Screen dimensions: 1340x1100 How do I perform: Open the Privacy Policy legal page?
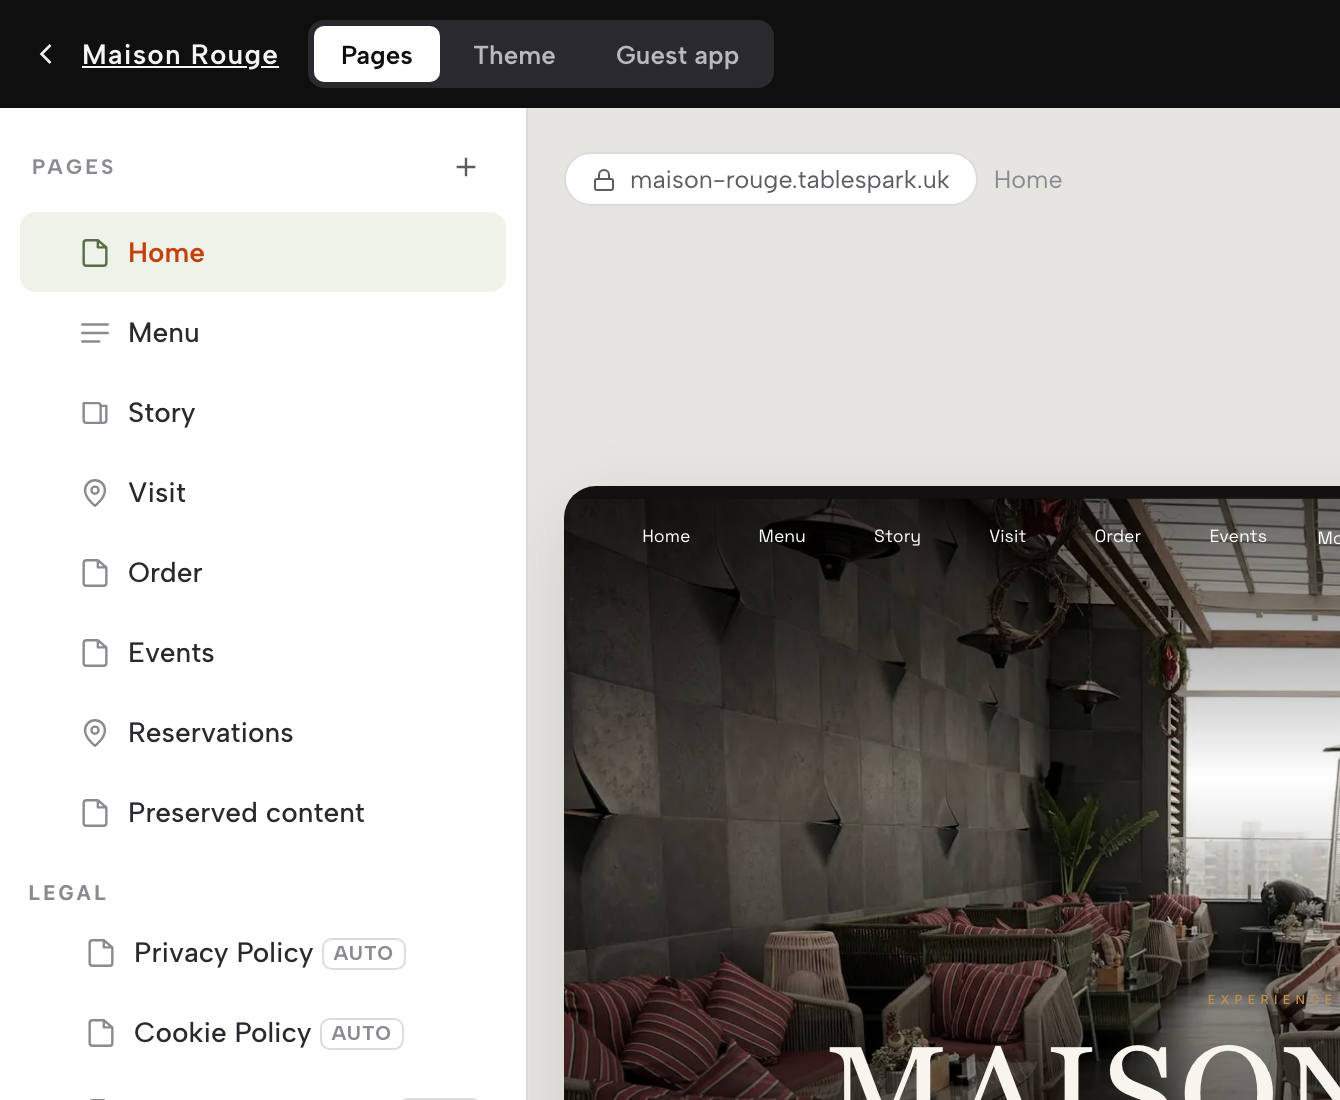263,952
